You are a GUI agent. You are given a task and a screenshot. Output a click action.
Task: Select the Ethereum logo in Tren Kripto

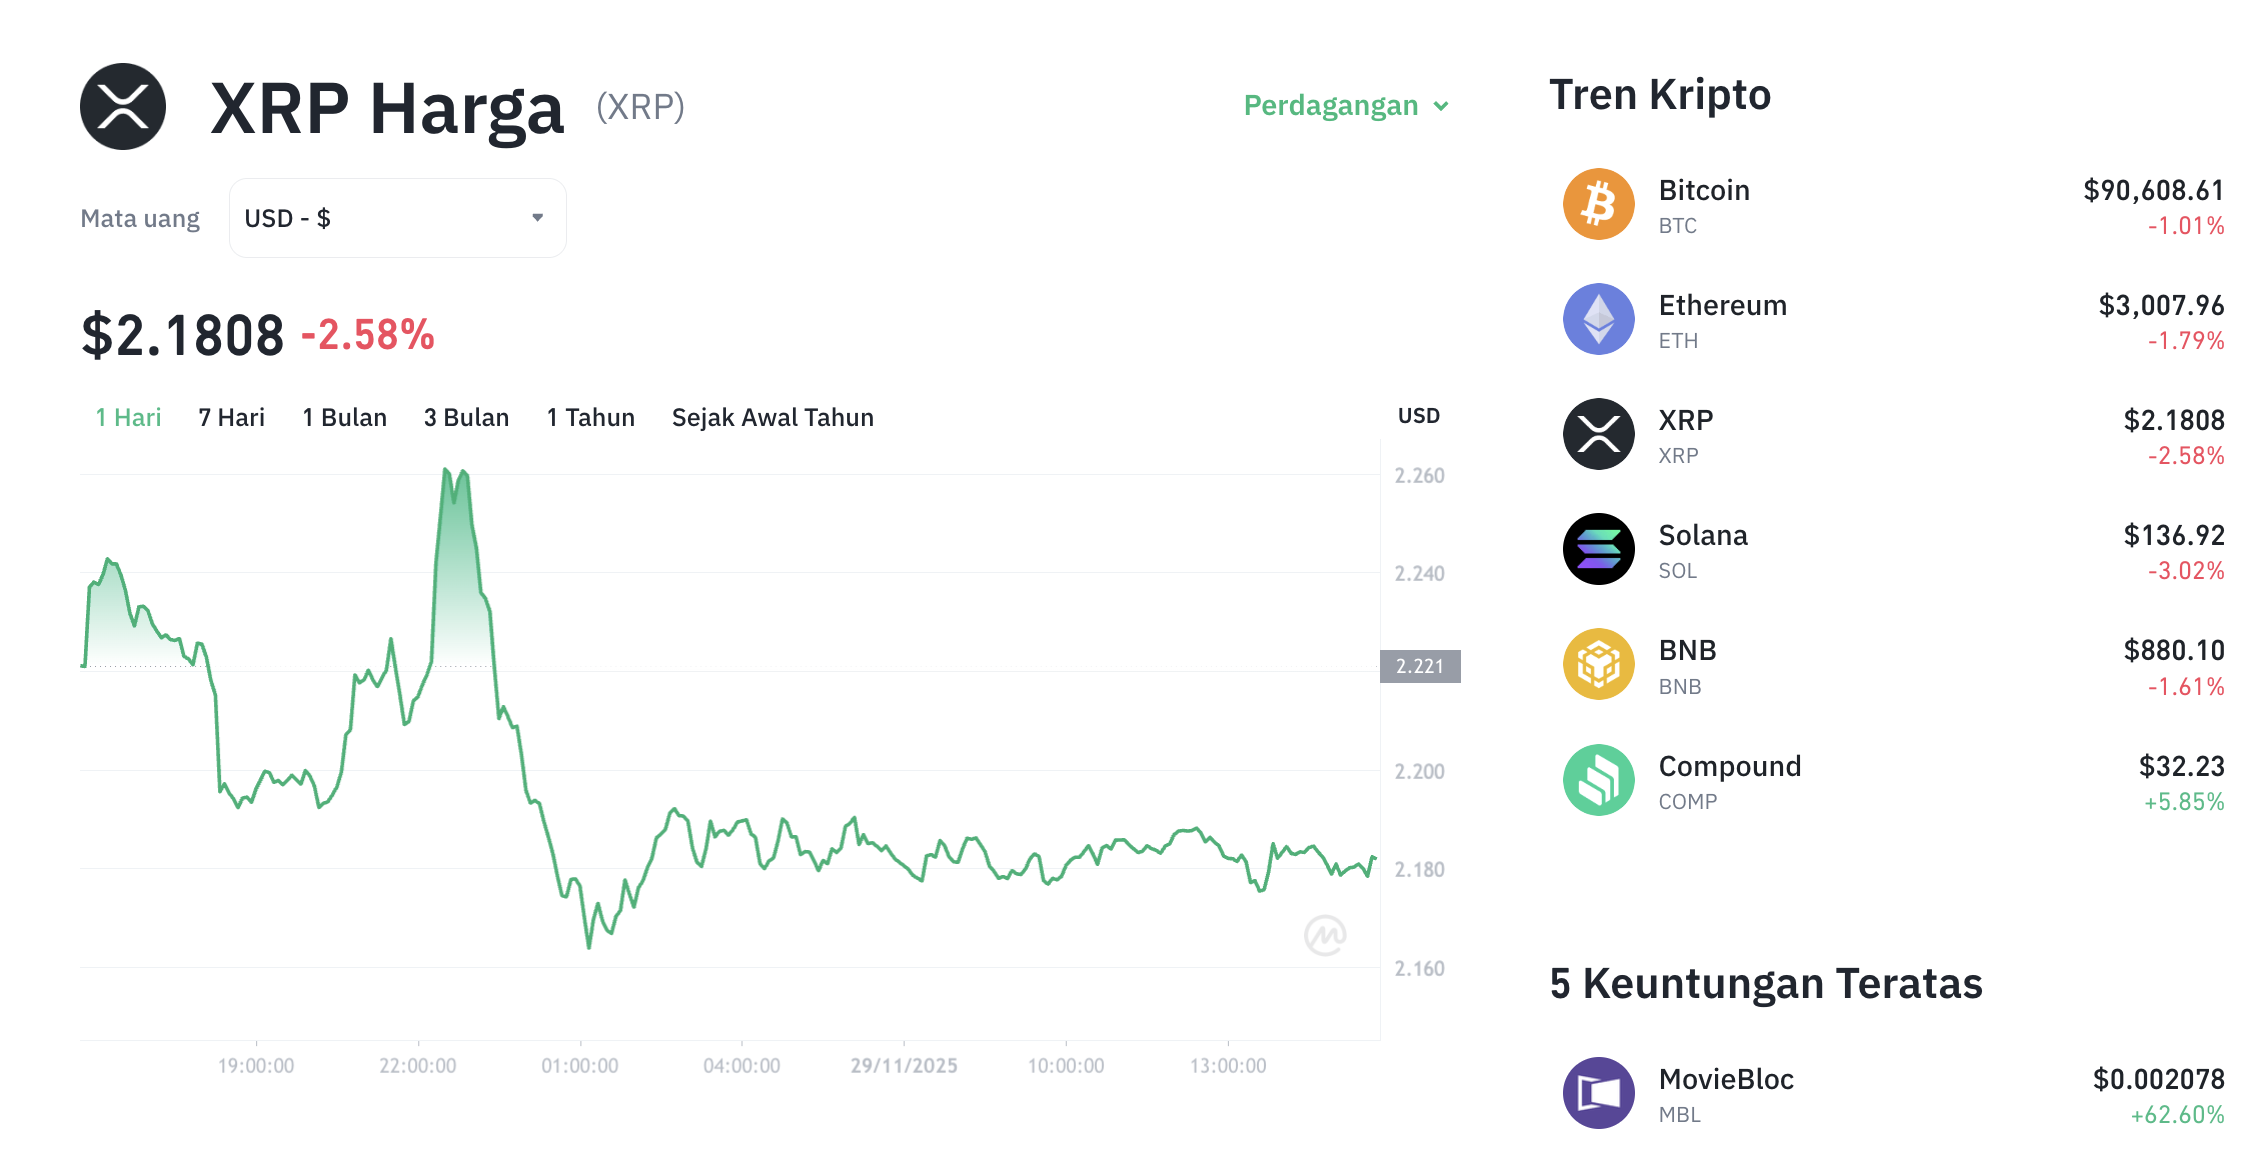(x=1597, y=318)
